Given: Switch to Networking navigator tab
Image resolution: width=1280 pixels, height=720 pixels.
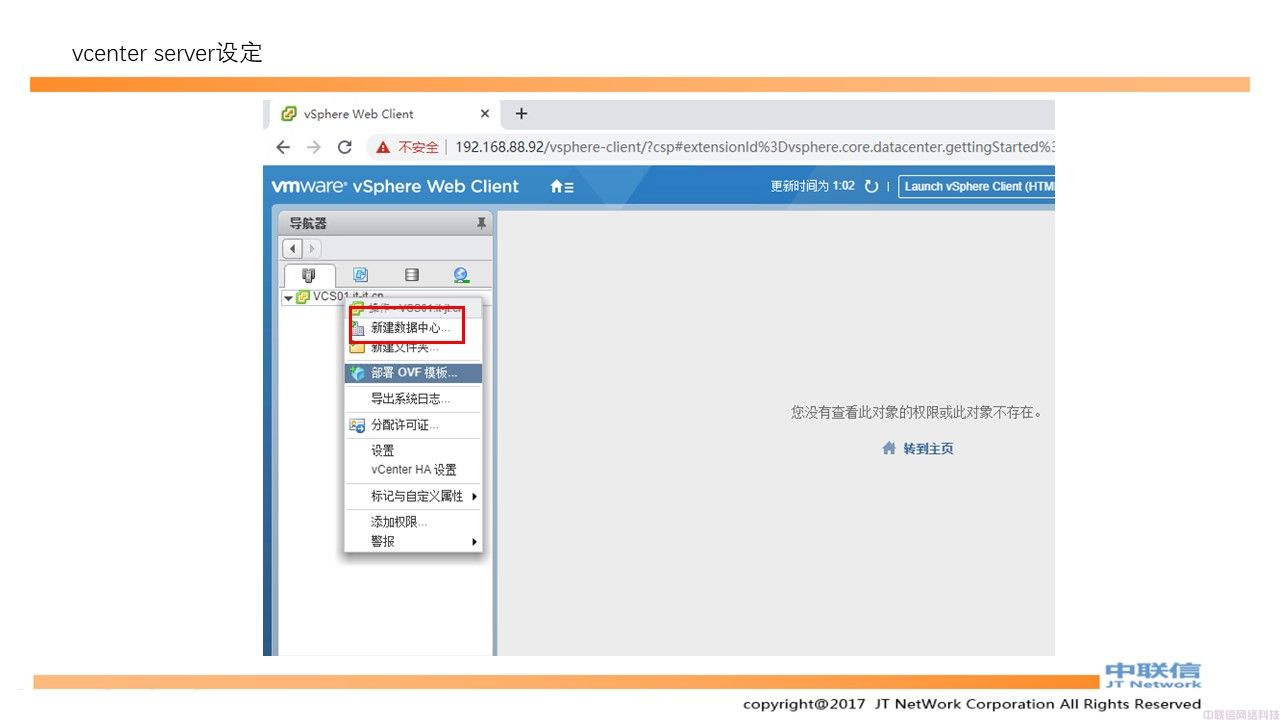Looking at the screenshot, I should coord(461,275).
